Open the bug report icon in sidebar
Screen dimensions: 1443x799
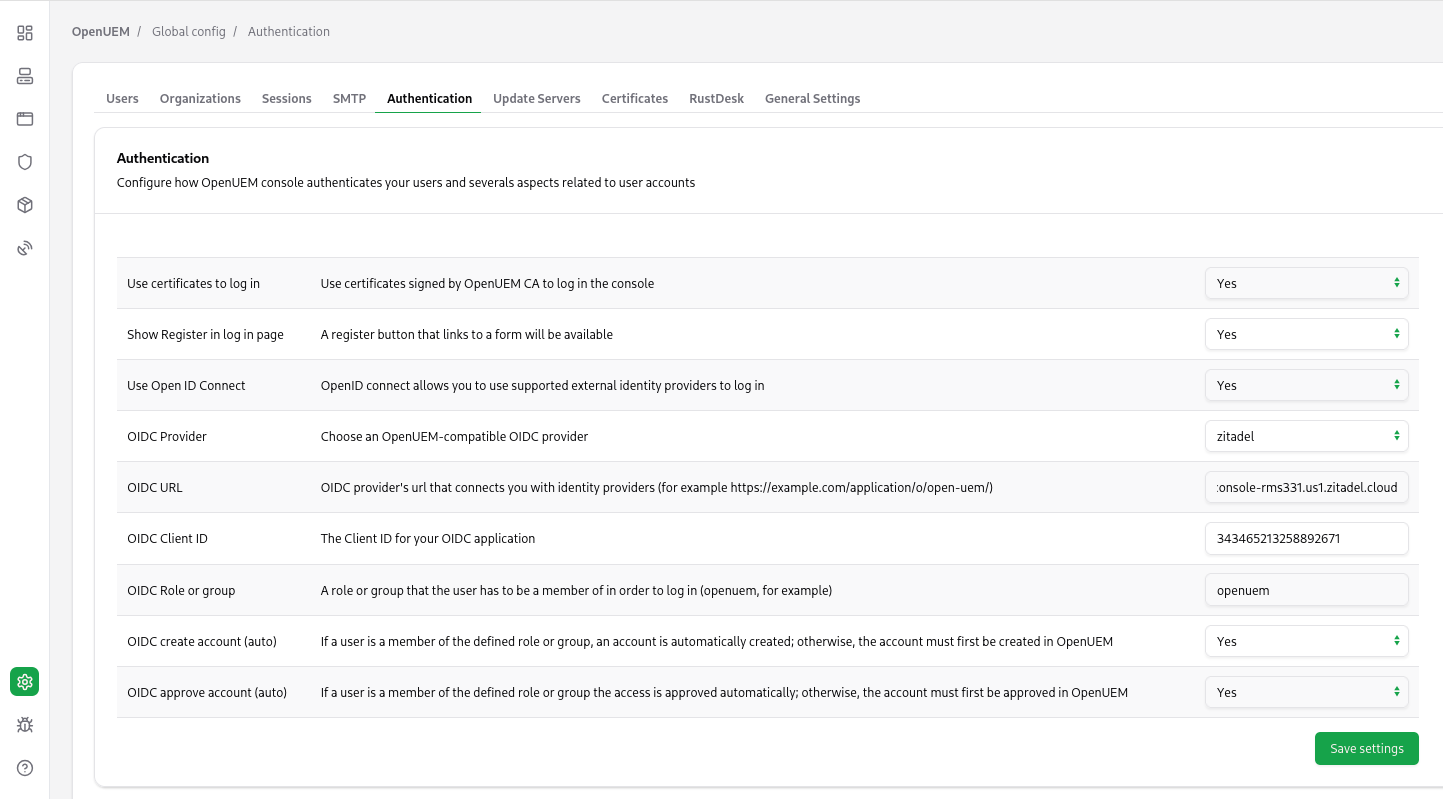pos(25,725)
